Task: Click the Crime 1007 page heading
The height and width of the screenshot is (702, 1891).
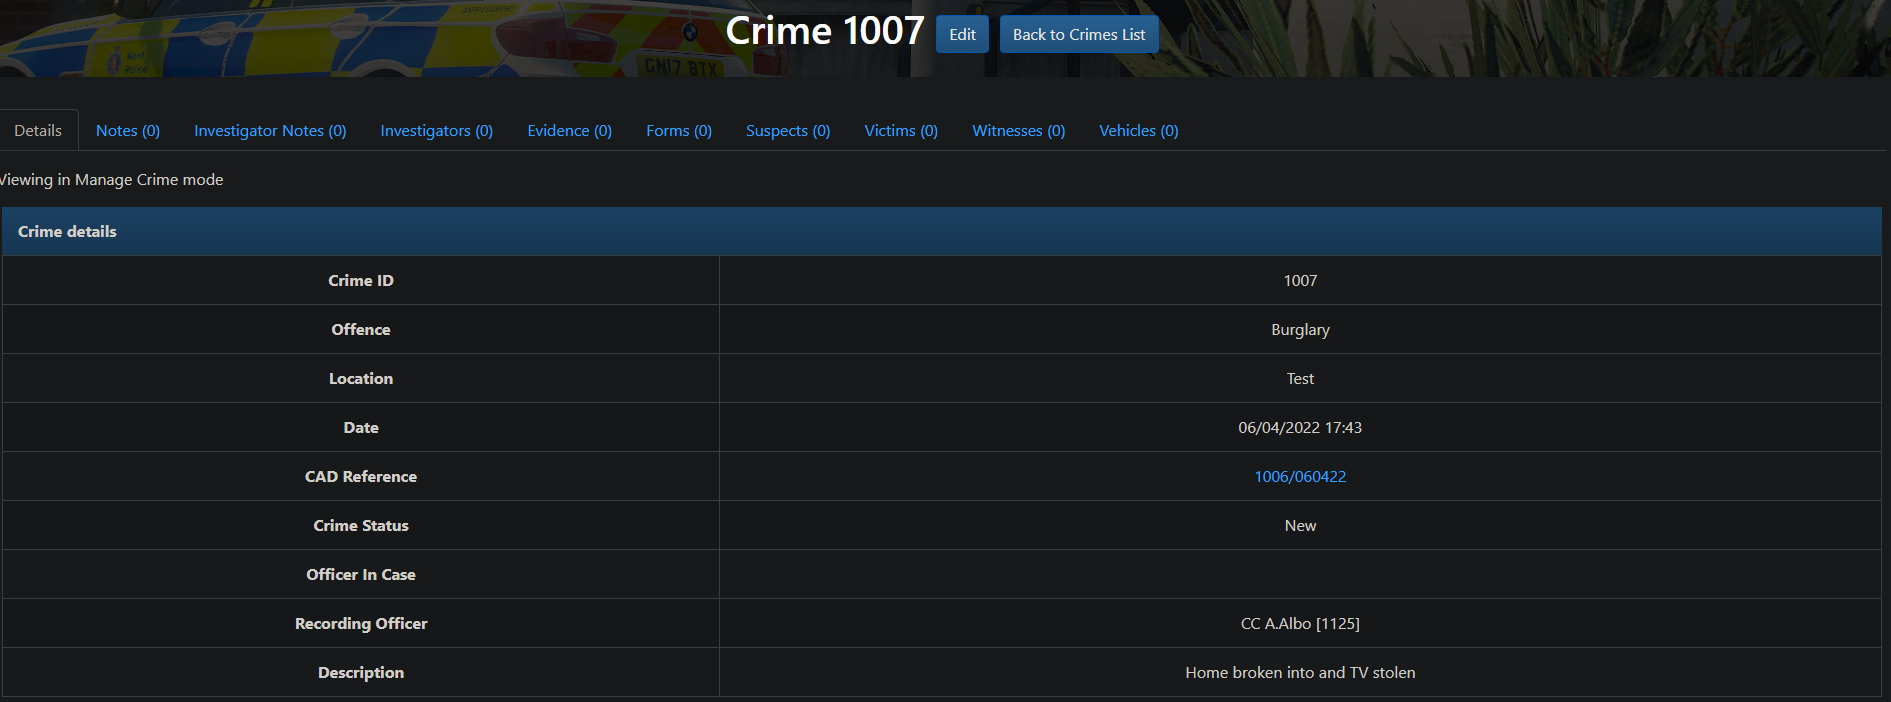Action: 824,31
